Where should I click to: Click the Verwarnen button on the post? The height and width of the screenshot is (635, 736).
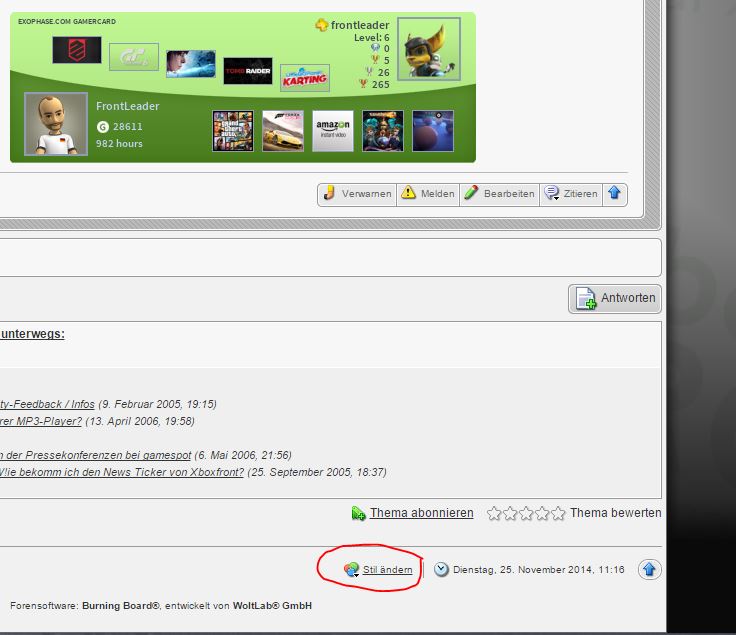coord(357,194)
